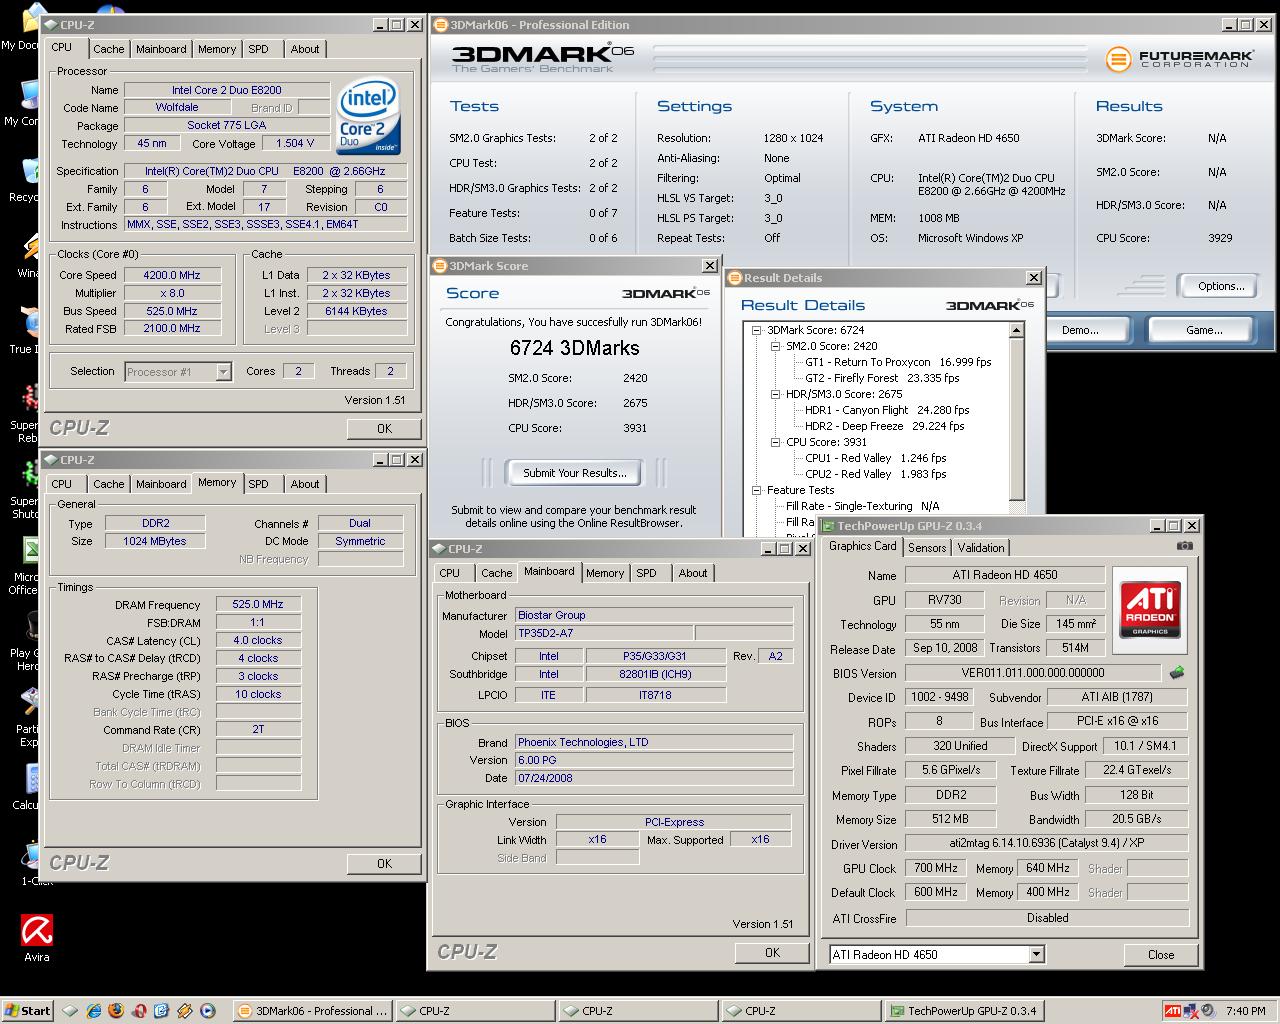Select GT1 - Return To Proxycon result row

(x=898, y=362)
